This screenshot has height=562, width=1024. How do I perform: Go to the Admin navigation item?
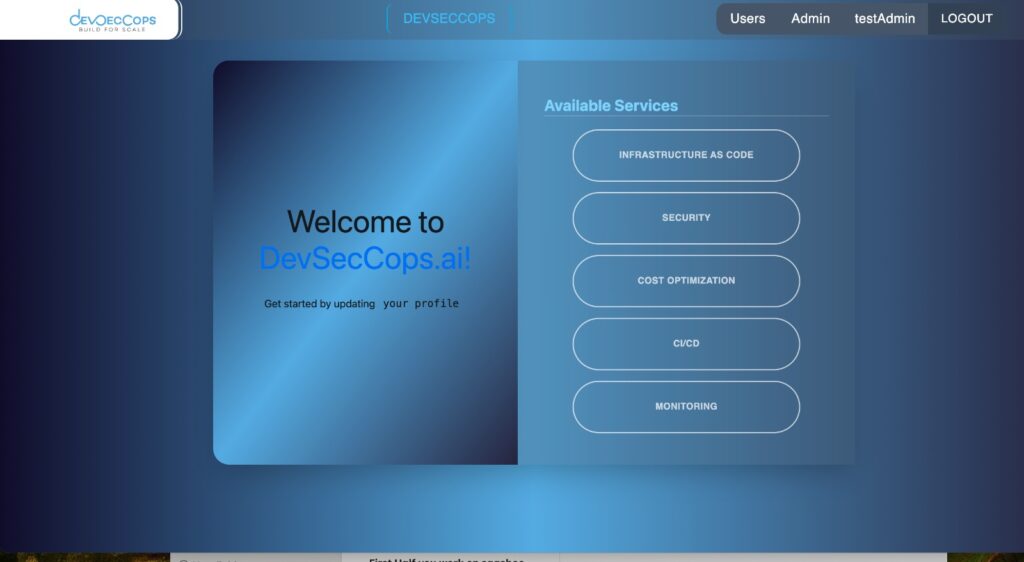[x=810, y=18]
